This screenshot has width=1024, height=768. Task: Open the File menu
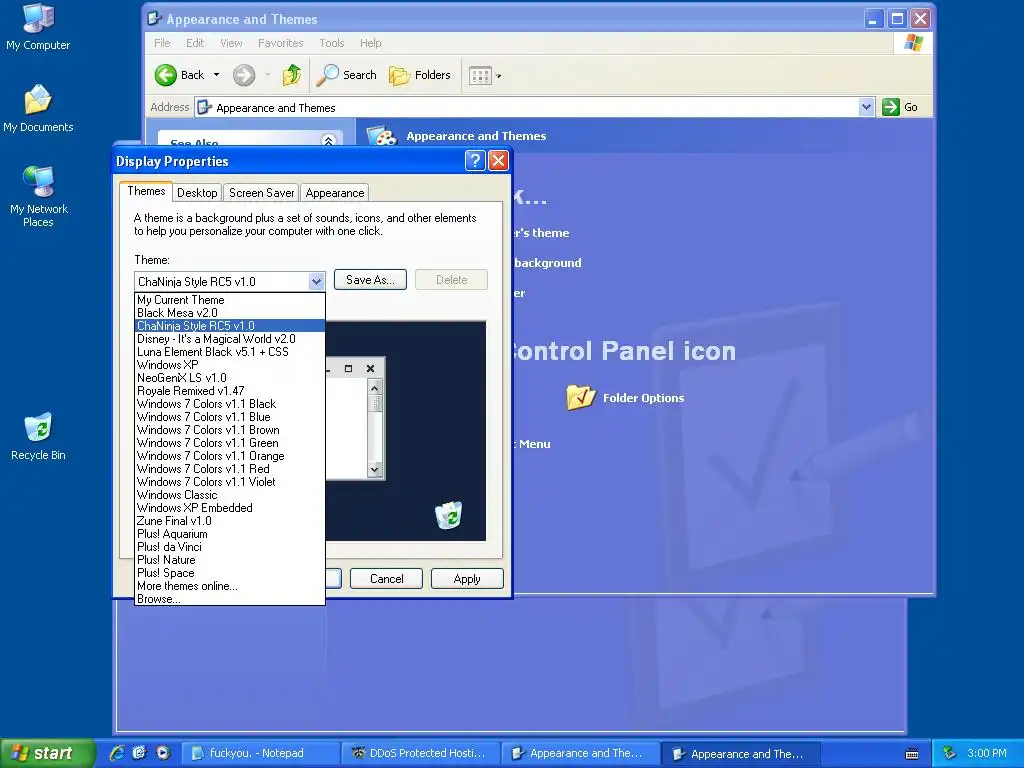[x=162, y=43]
